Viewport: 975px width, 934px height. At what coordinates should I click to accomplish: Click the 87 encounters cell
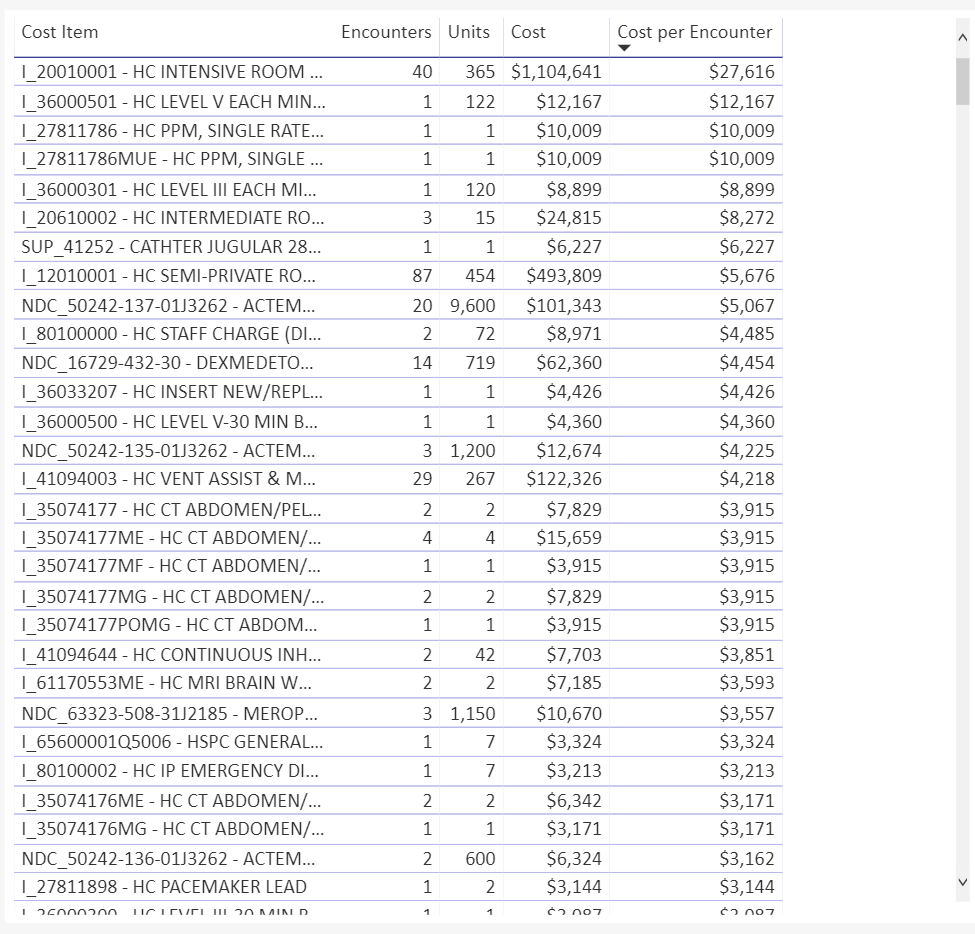[x=422, y=275]
